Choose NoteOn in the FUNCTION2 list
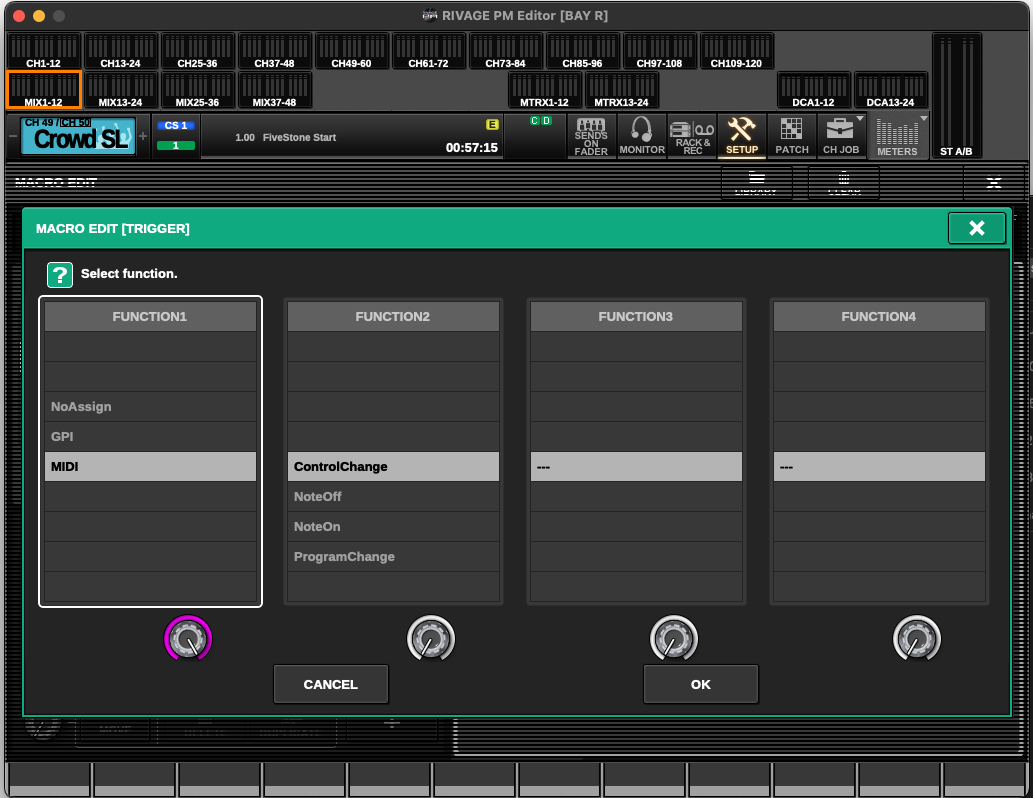The image size is (1033, 798). point(393,527)
